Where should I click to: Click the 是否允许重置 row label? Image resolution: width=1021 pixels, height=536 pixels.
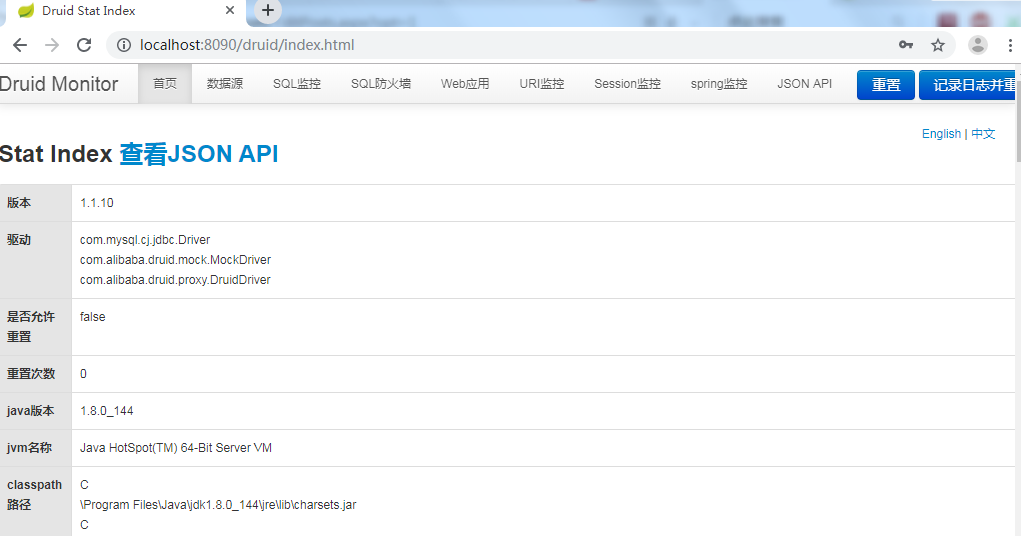point(31,327)
